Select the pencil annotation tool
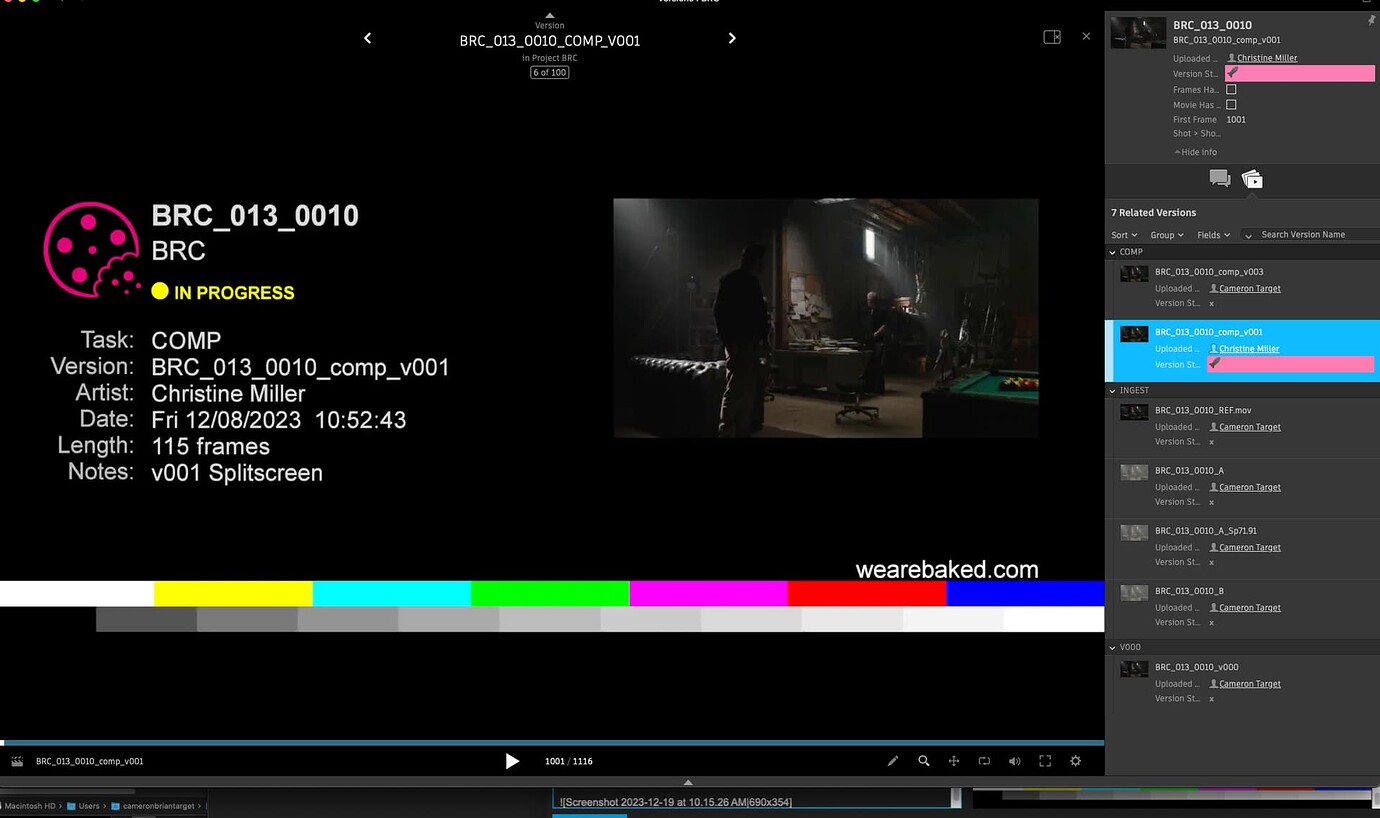The image size is (1380, 818). point(893,761)
